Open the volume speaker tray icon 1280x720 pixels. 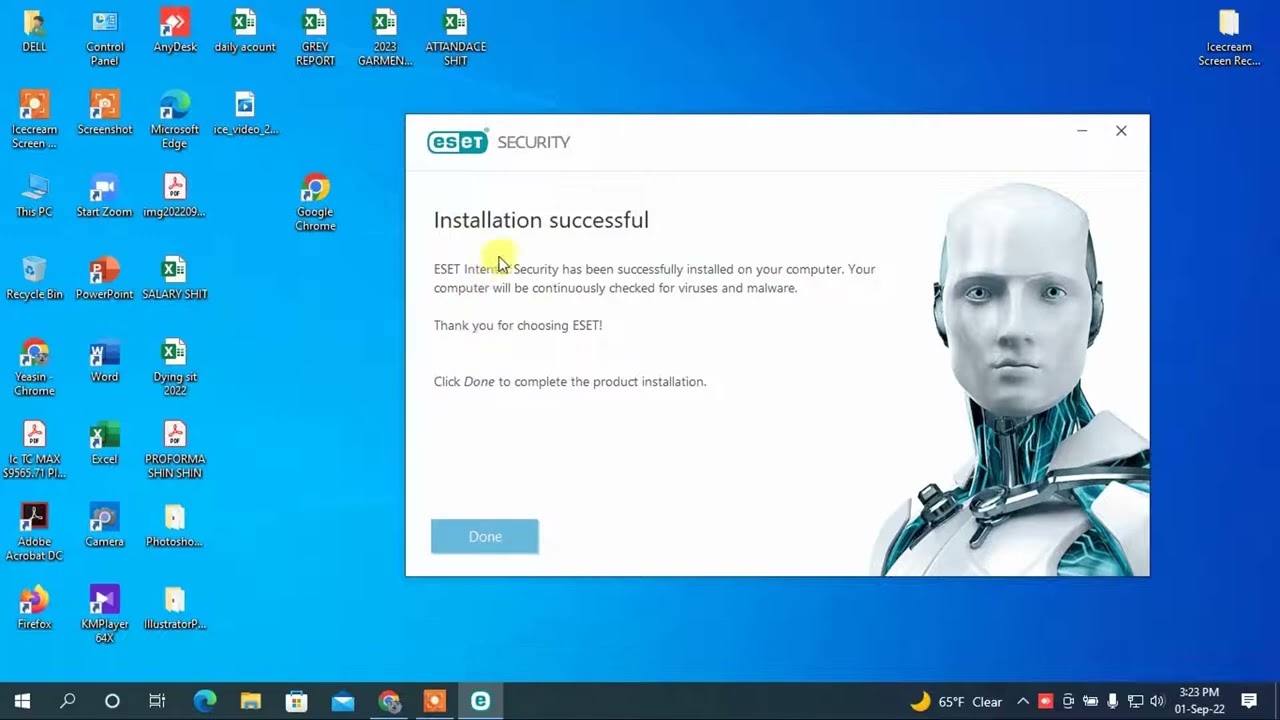point(1158,701)
